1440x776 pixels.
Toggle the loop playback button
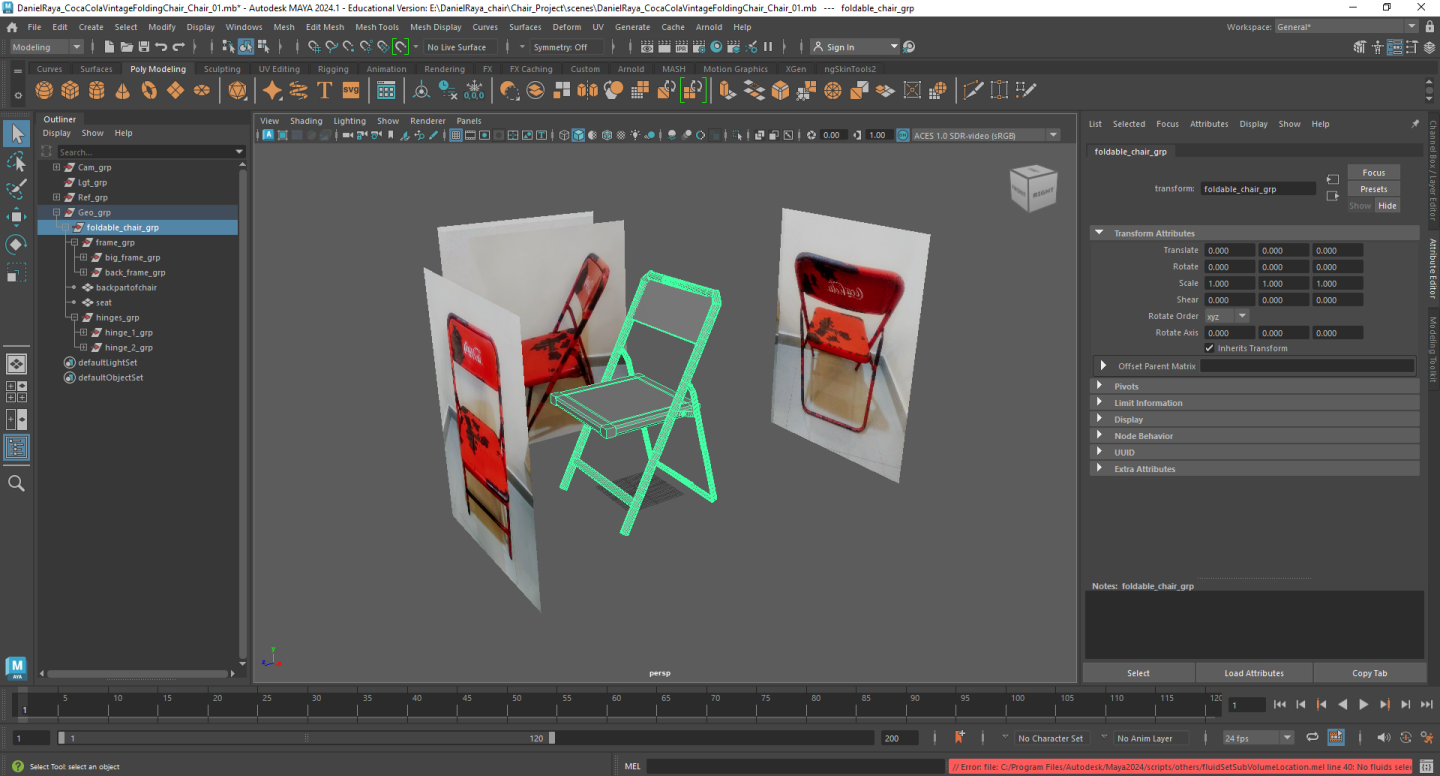pyautogui.click(x=1312, y=738)
